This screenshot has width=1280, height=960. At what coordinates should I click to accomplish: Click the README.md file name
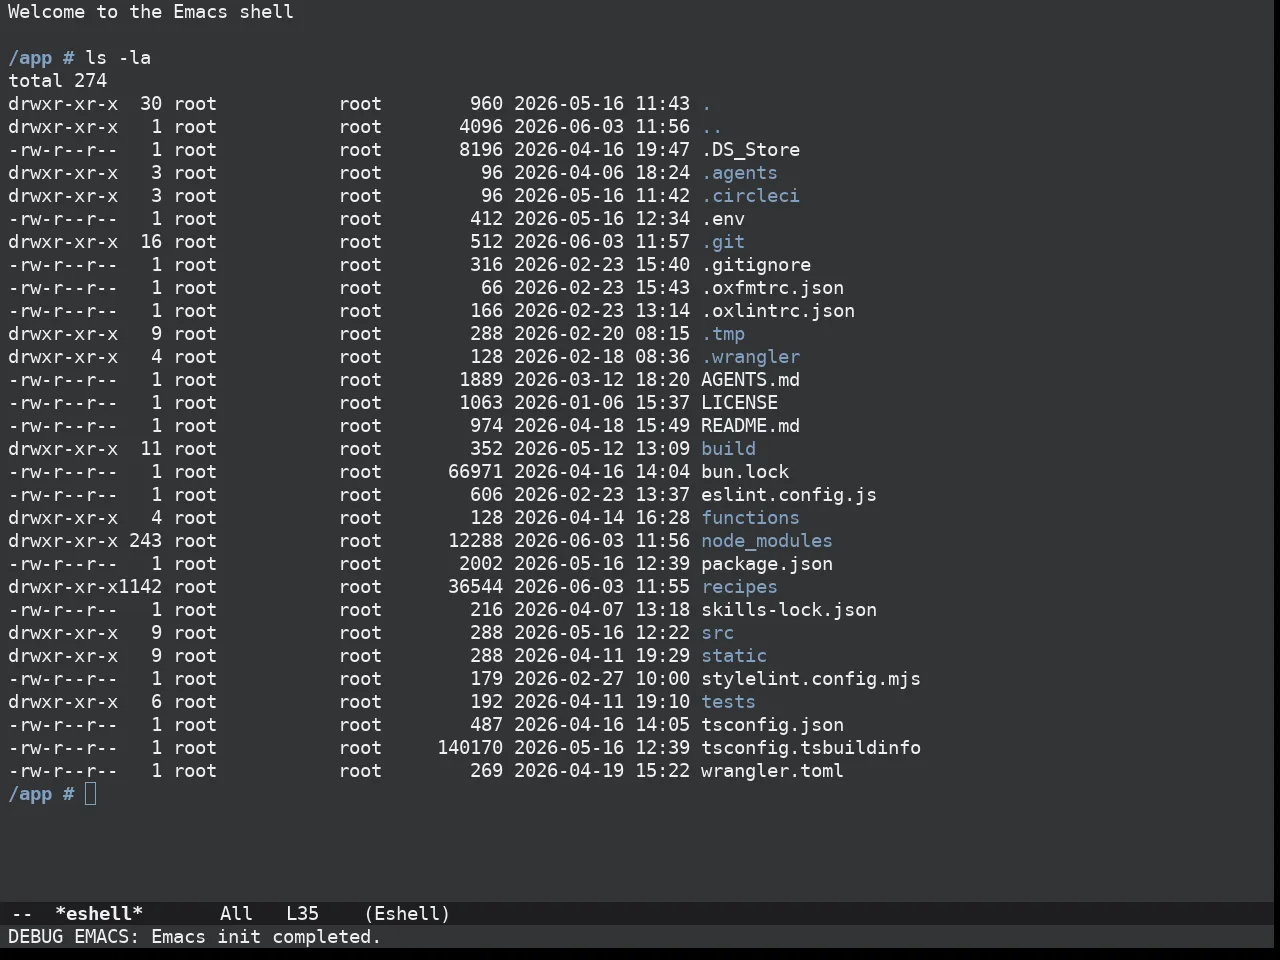point(750,426)
